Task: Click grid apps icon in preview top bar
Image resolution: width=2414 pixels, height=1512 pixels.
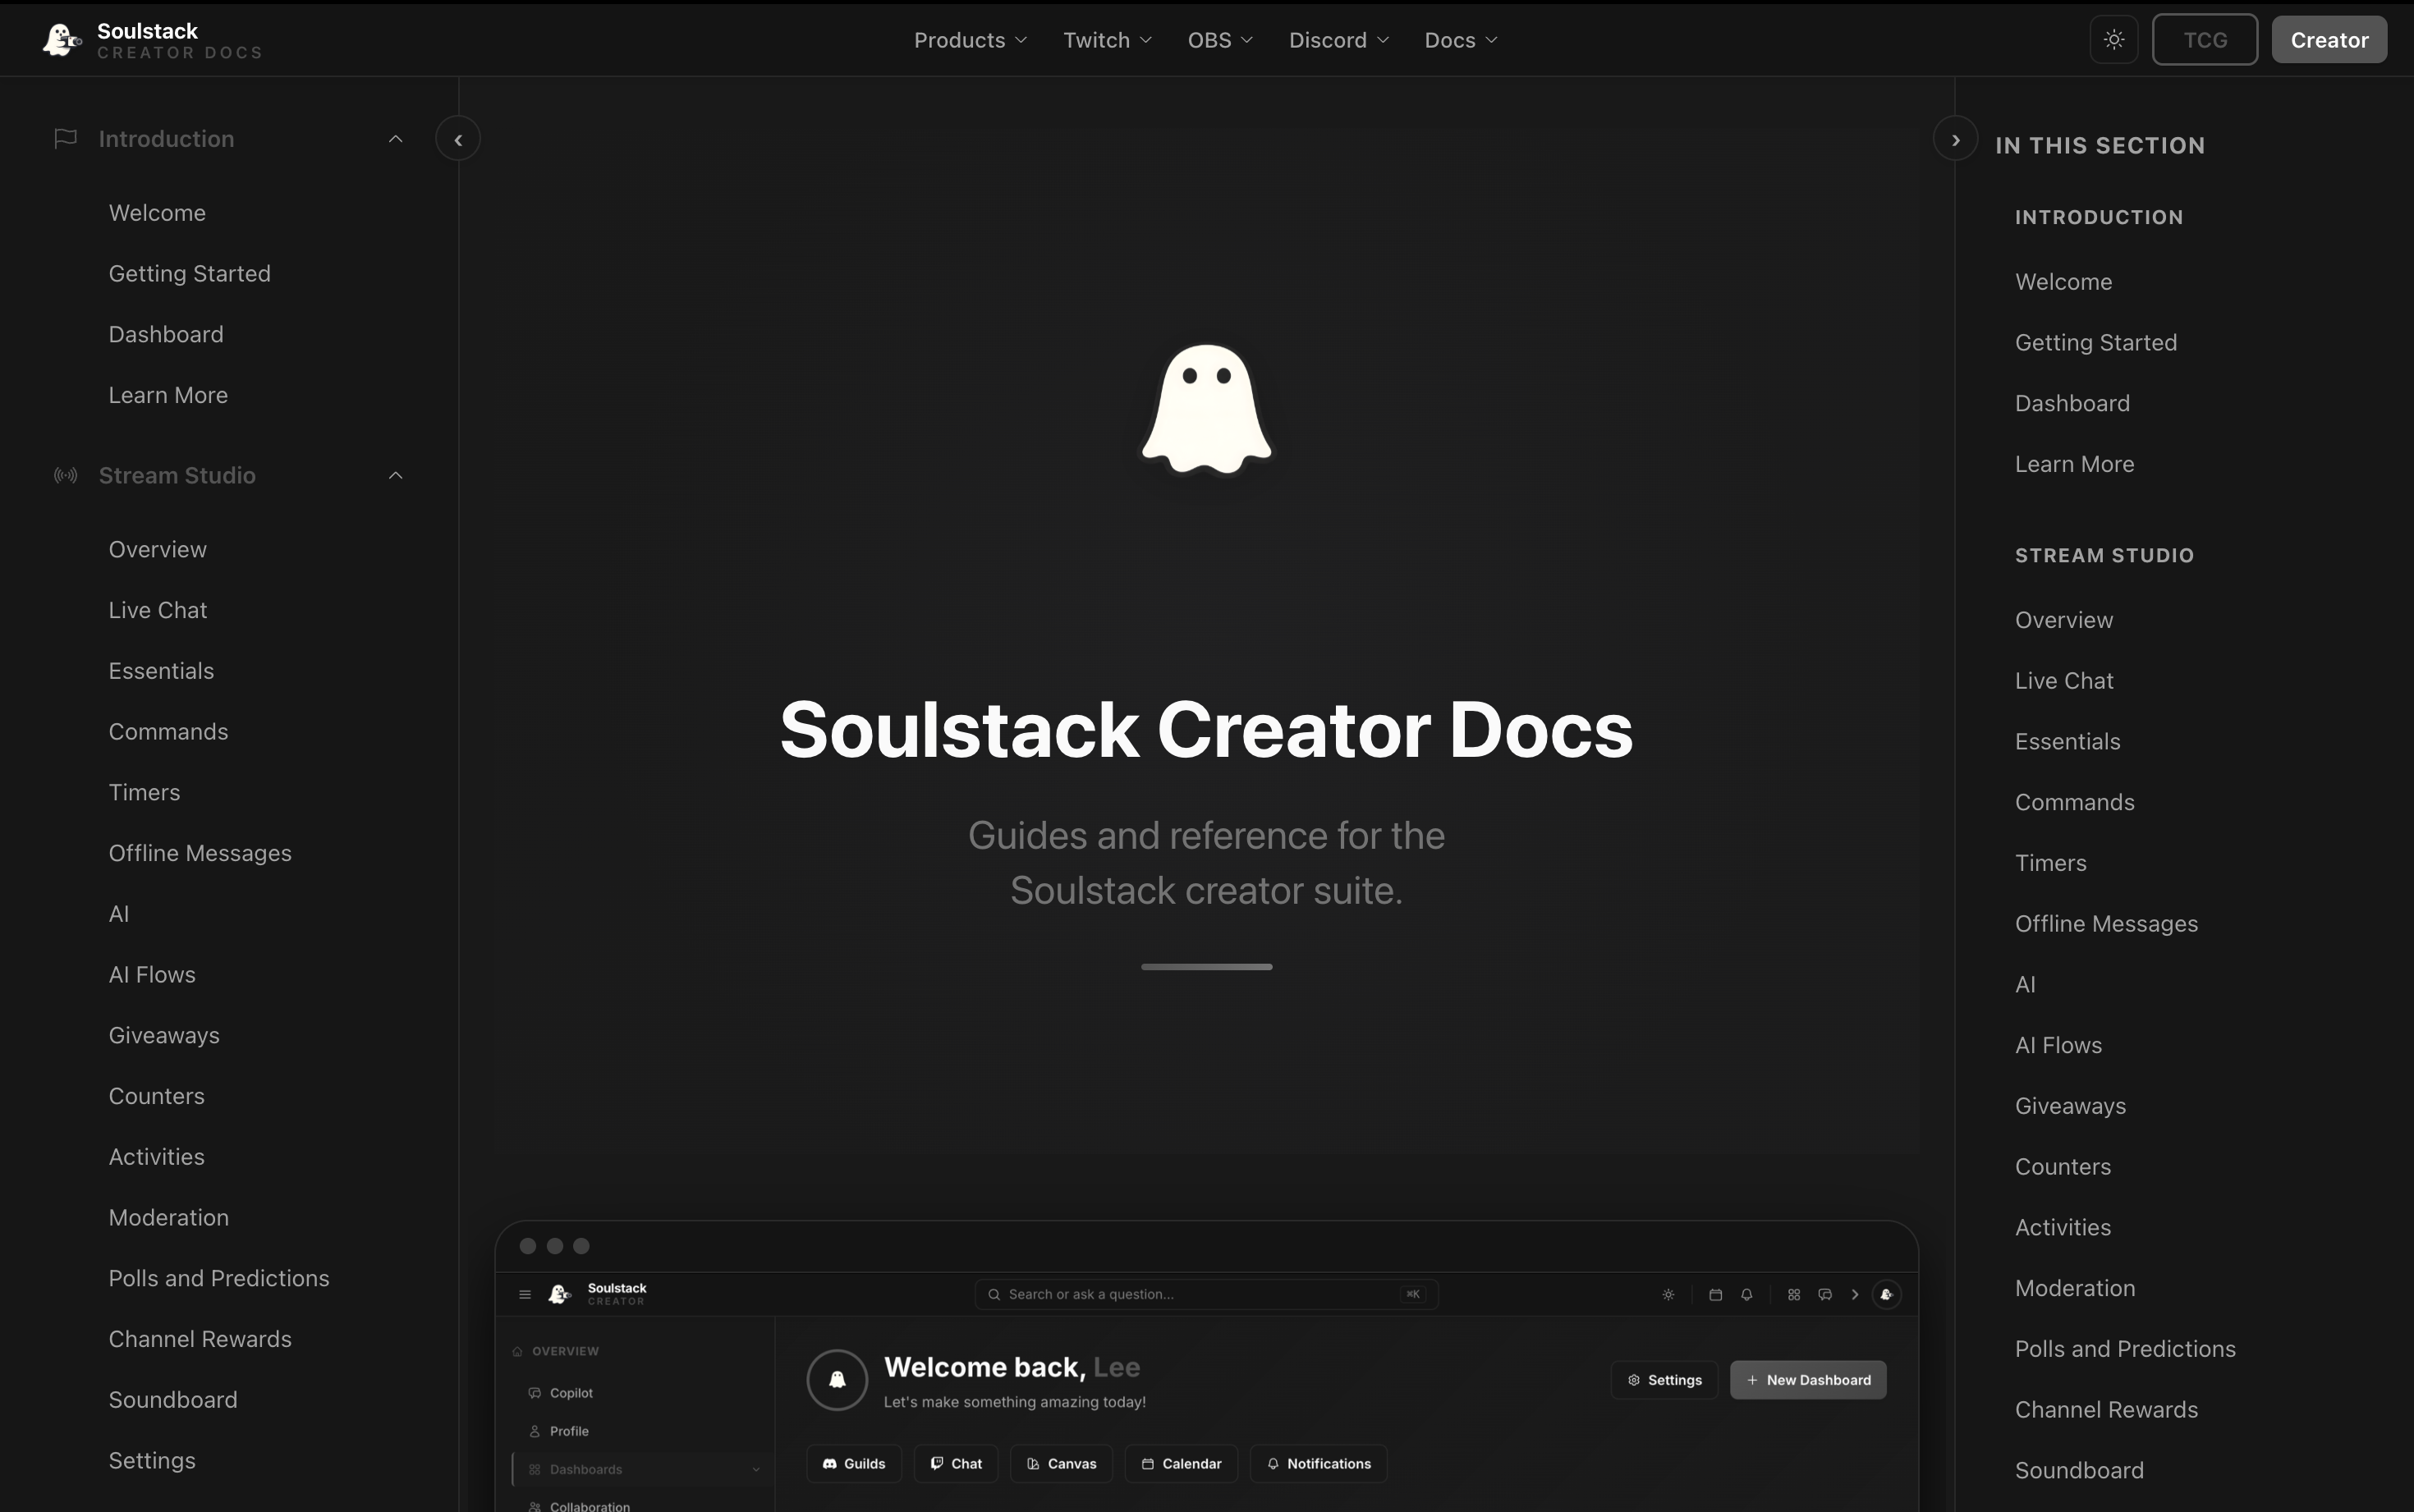Action: click(1794, 1294)
